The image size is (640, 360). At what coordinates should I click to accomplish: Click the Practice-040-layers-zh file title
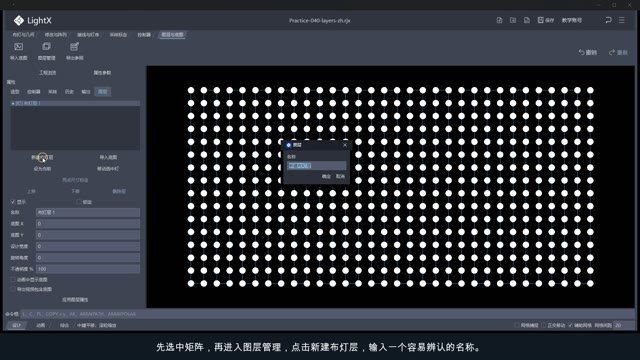(x=320, y=20)
